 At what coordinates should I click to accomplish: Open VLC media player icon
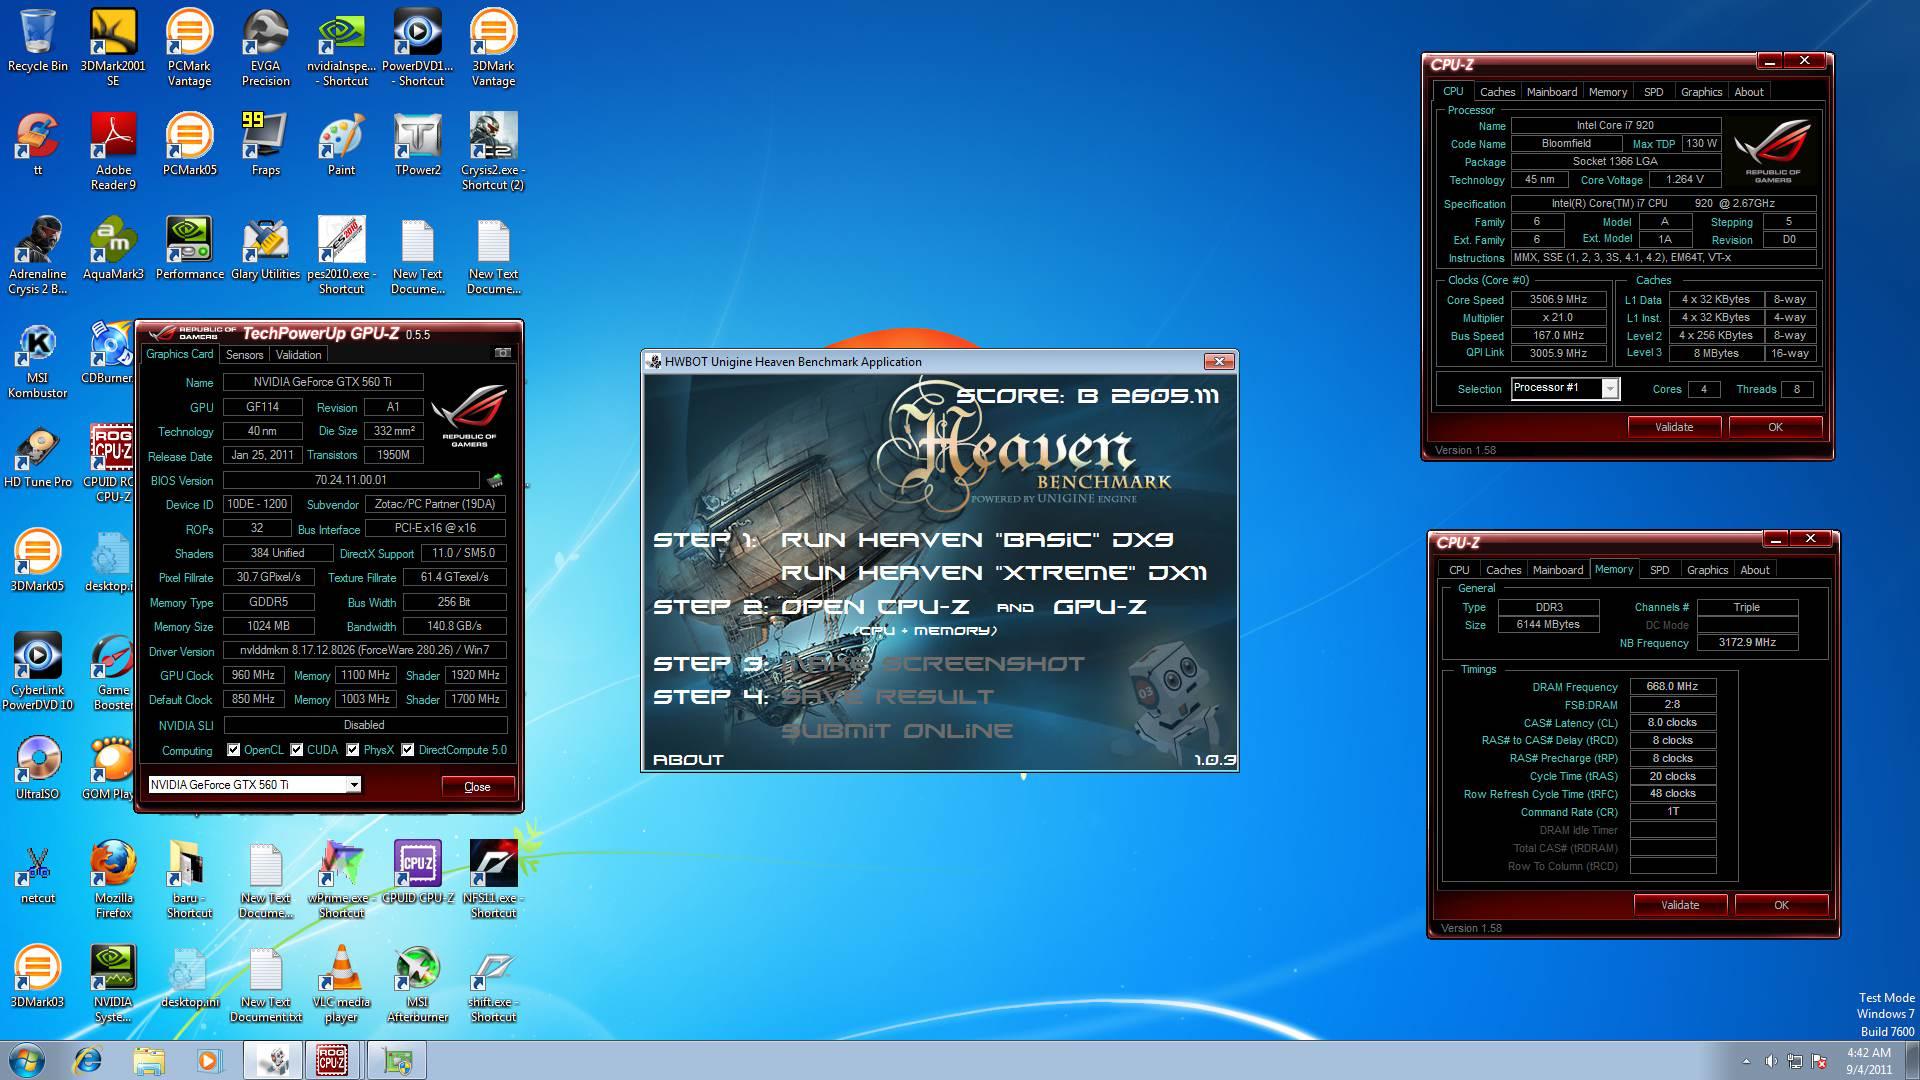pos(341,984)
